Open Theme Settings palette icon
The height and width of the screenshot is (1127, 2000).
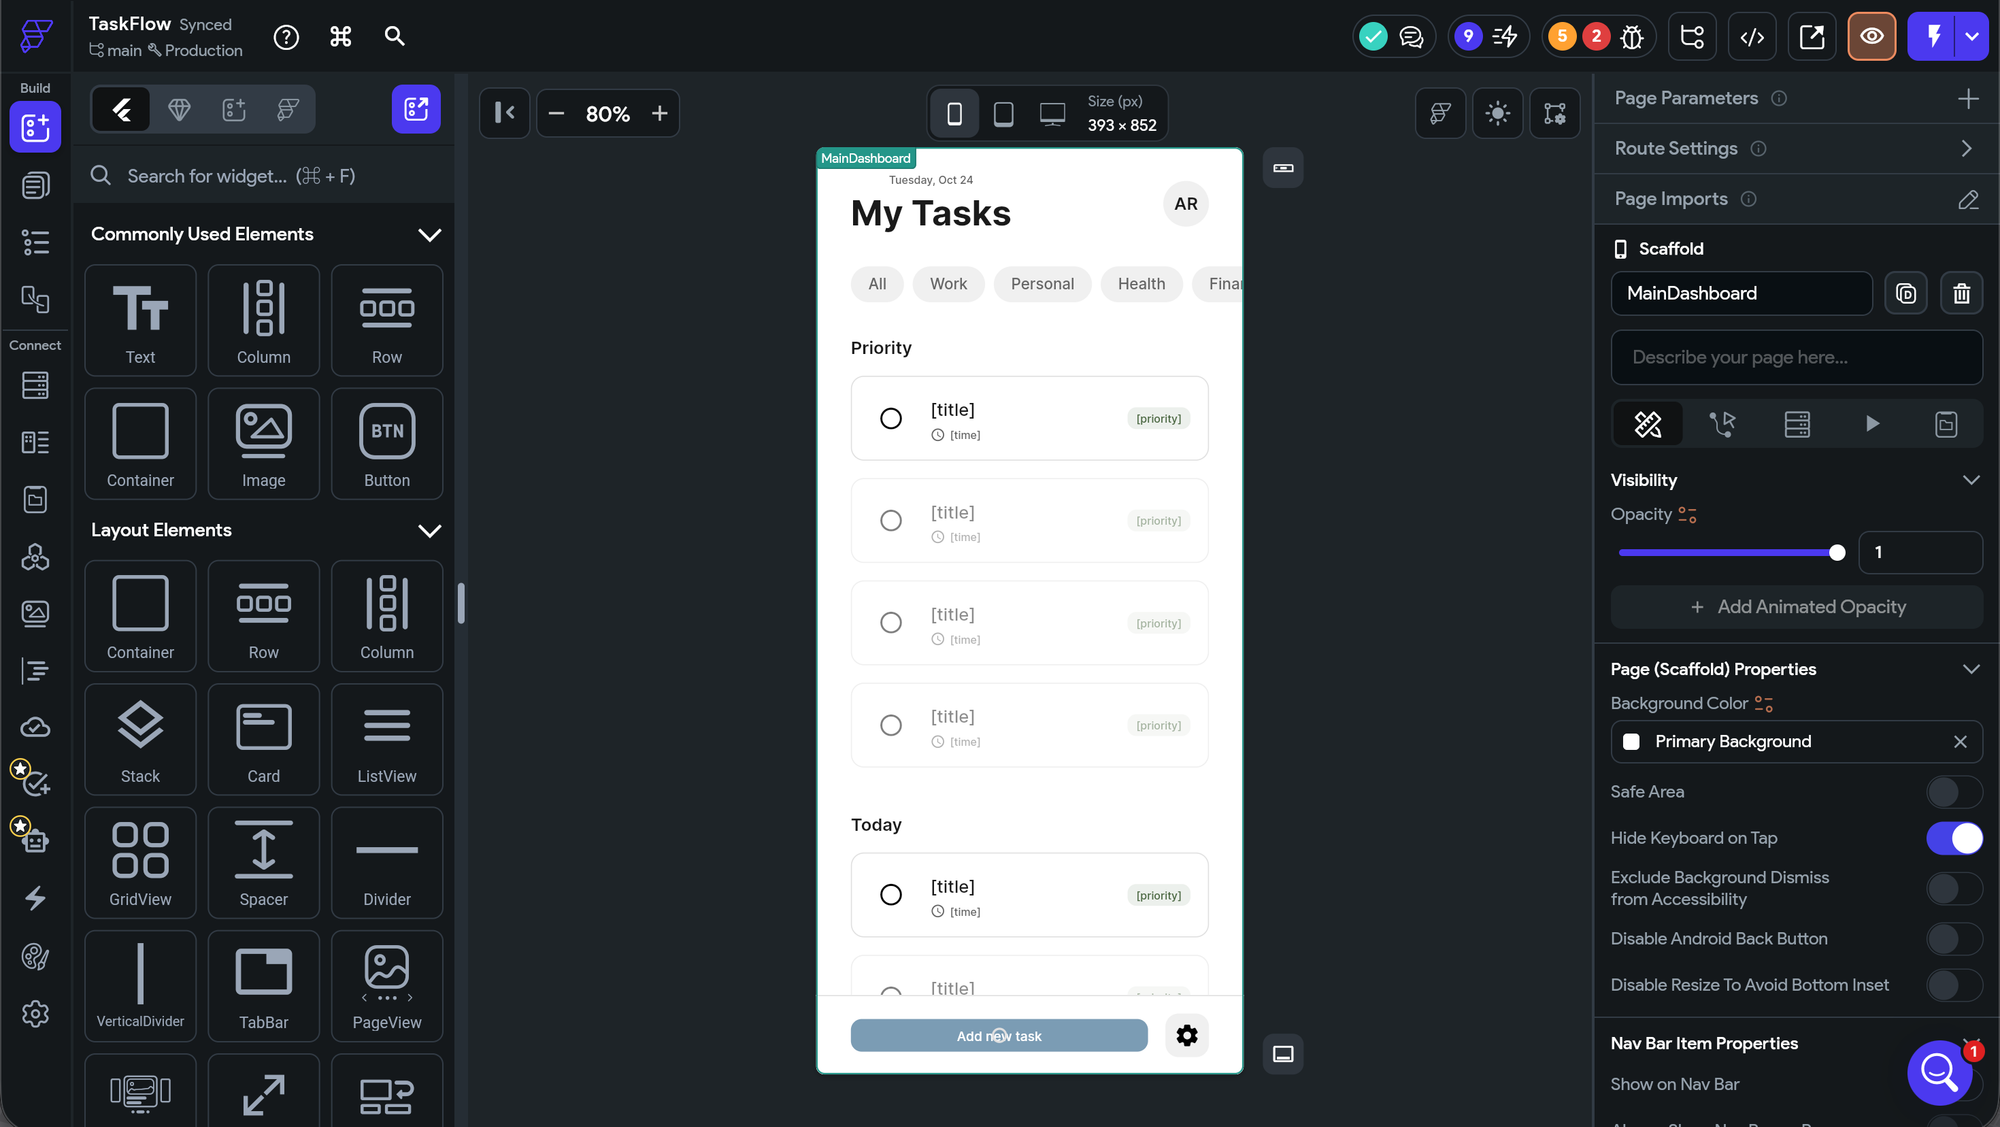(35, 957)
